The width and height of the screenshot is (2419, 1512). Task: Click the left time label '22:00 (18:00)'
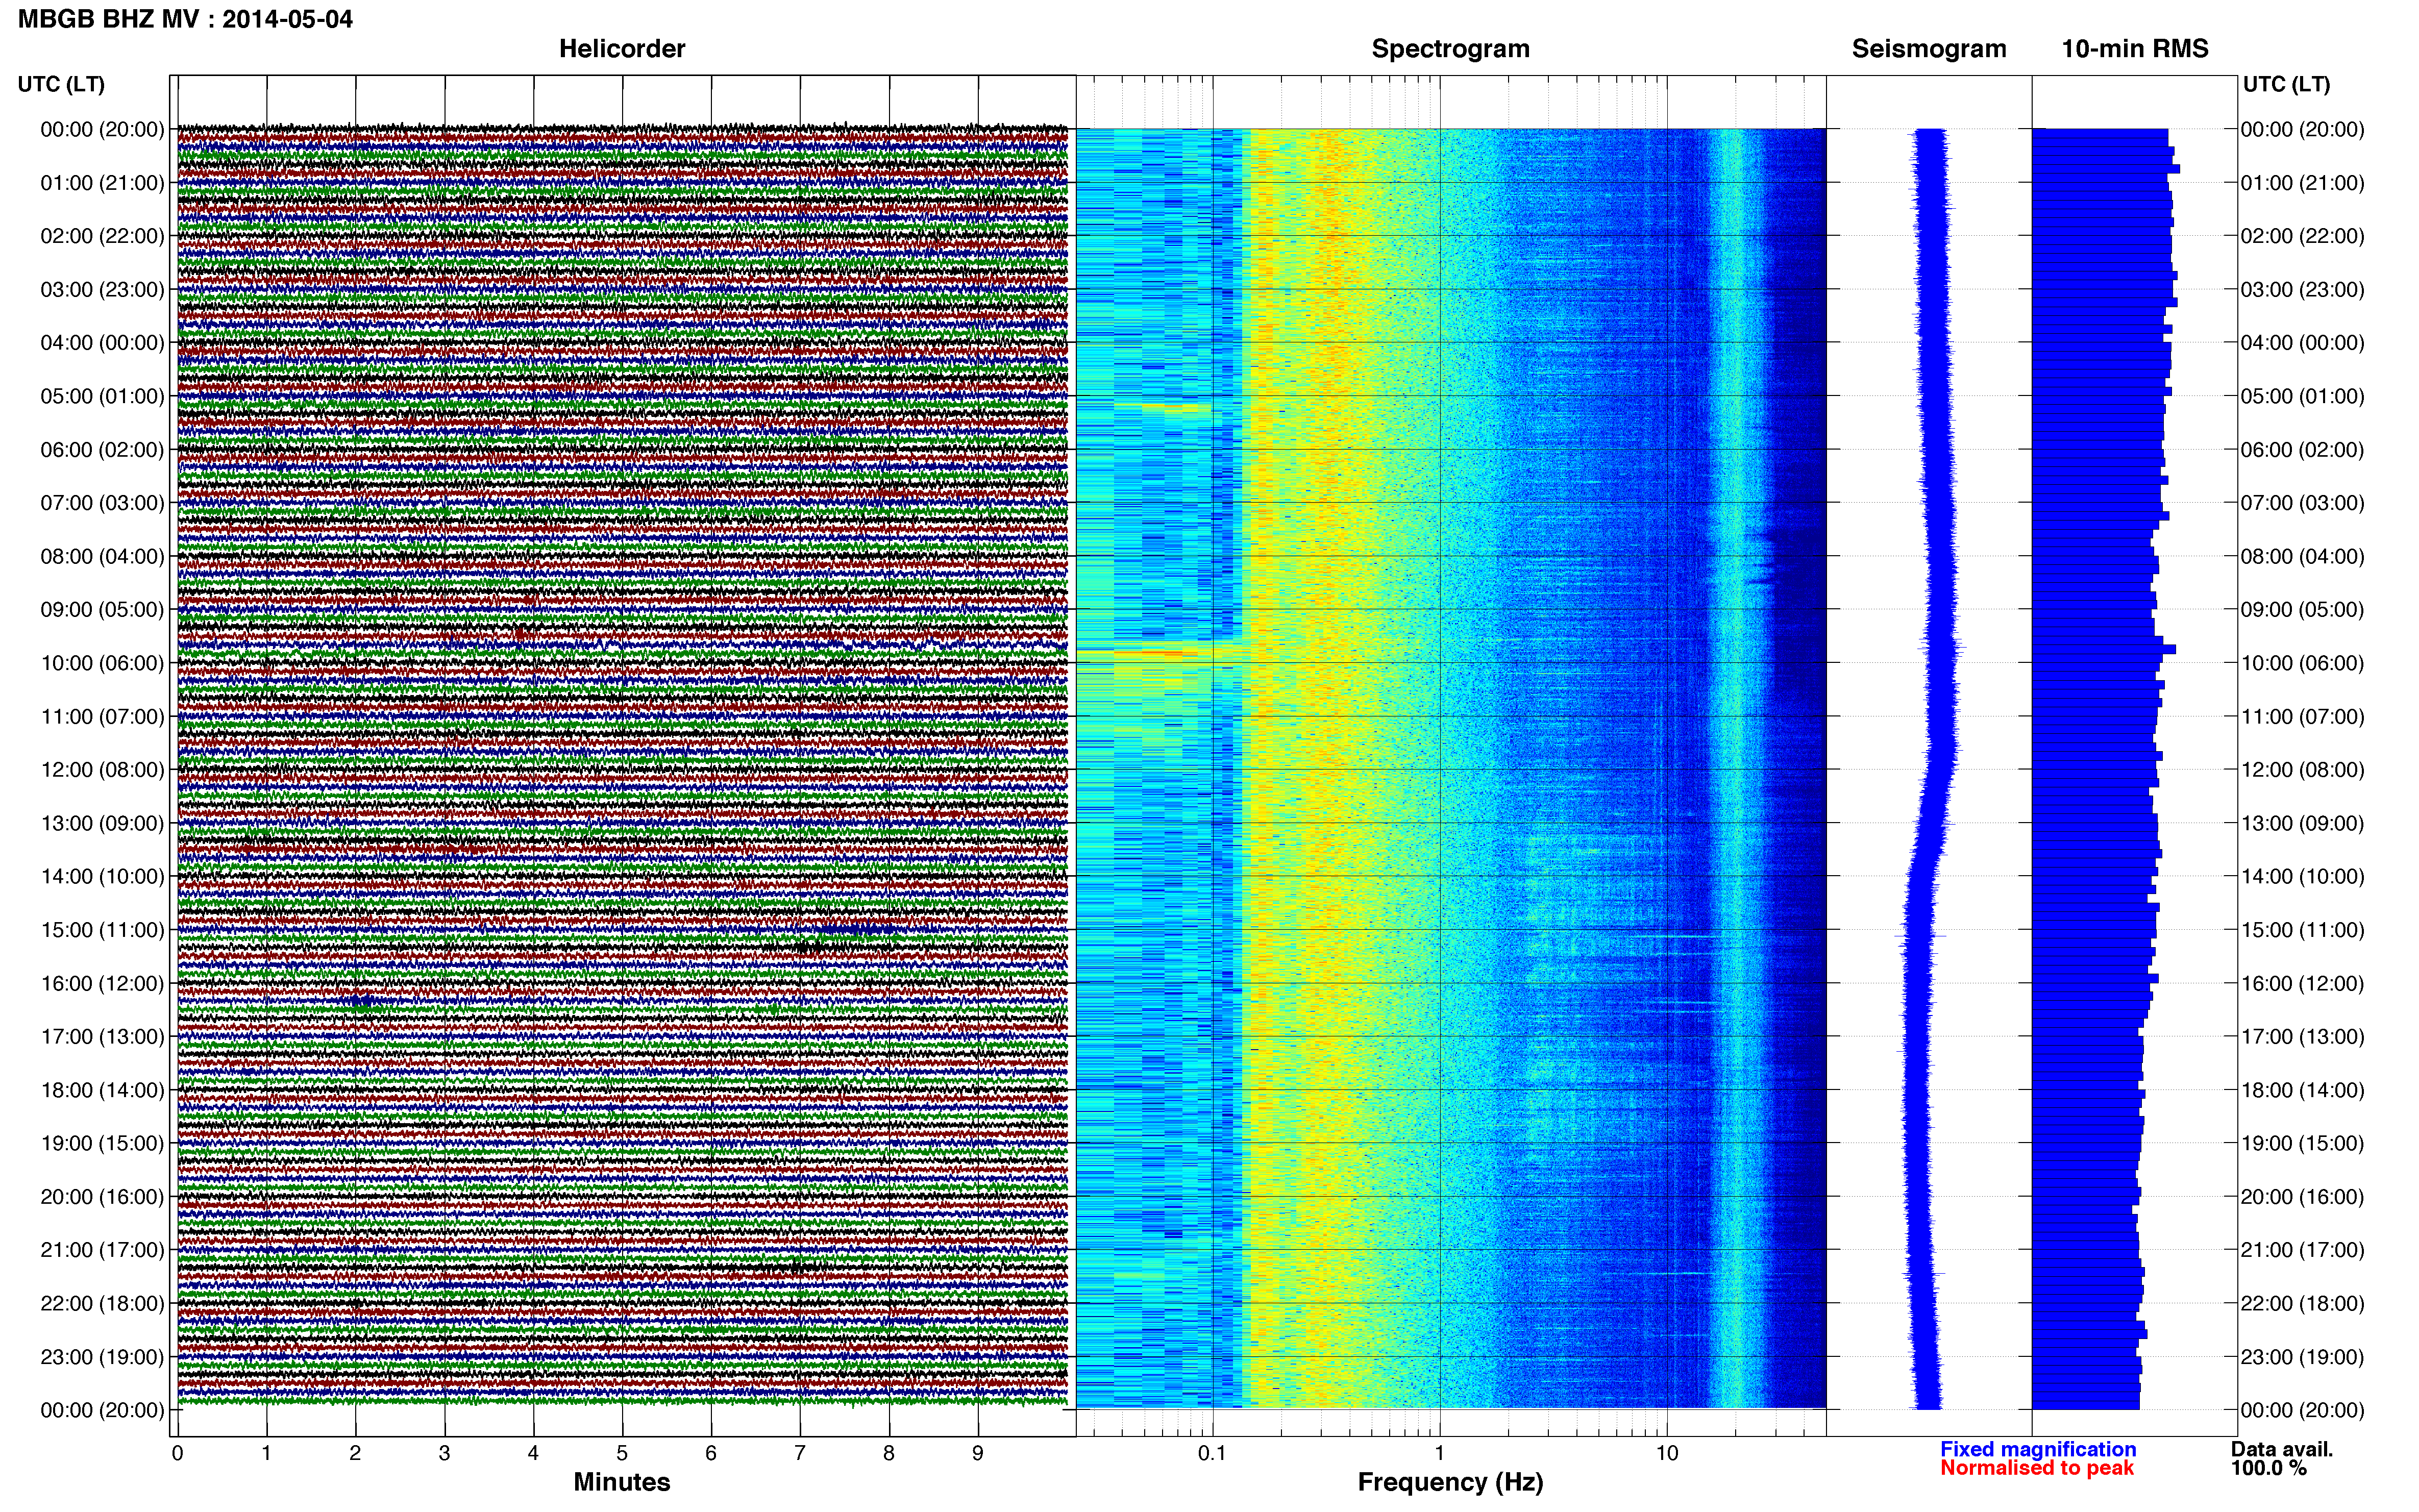tap(102, 1304)
